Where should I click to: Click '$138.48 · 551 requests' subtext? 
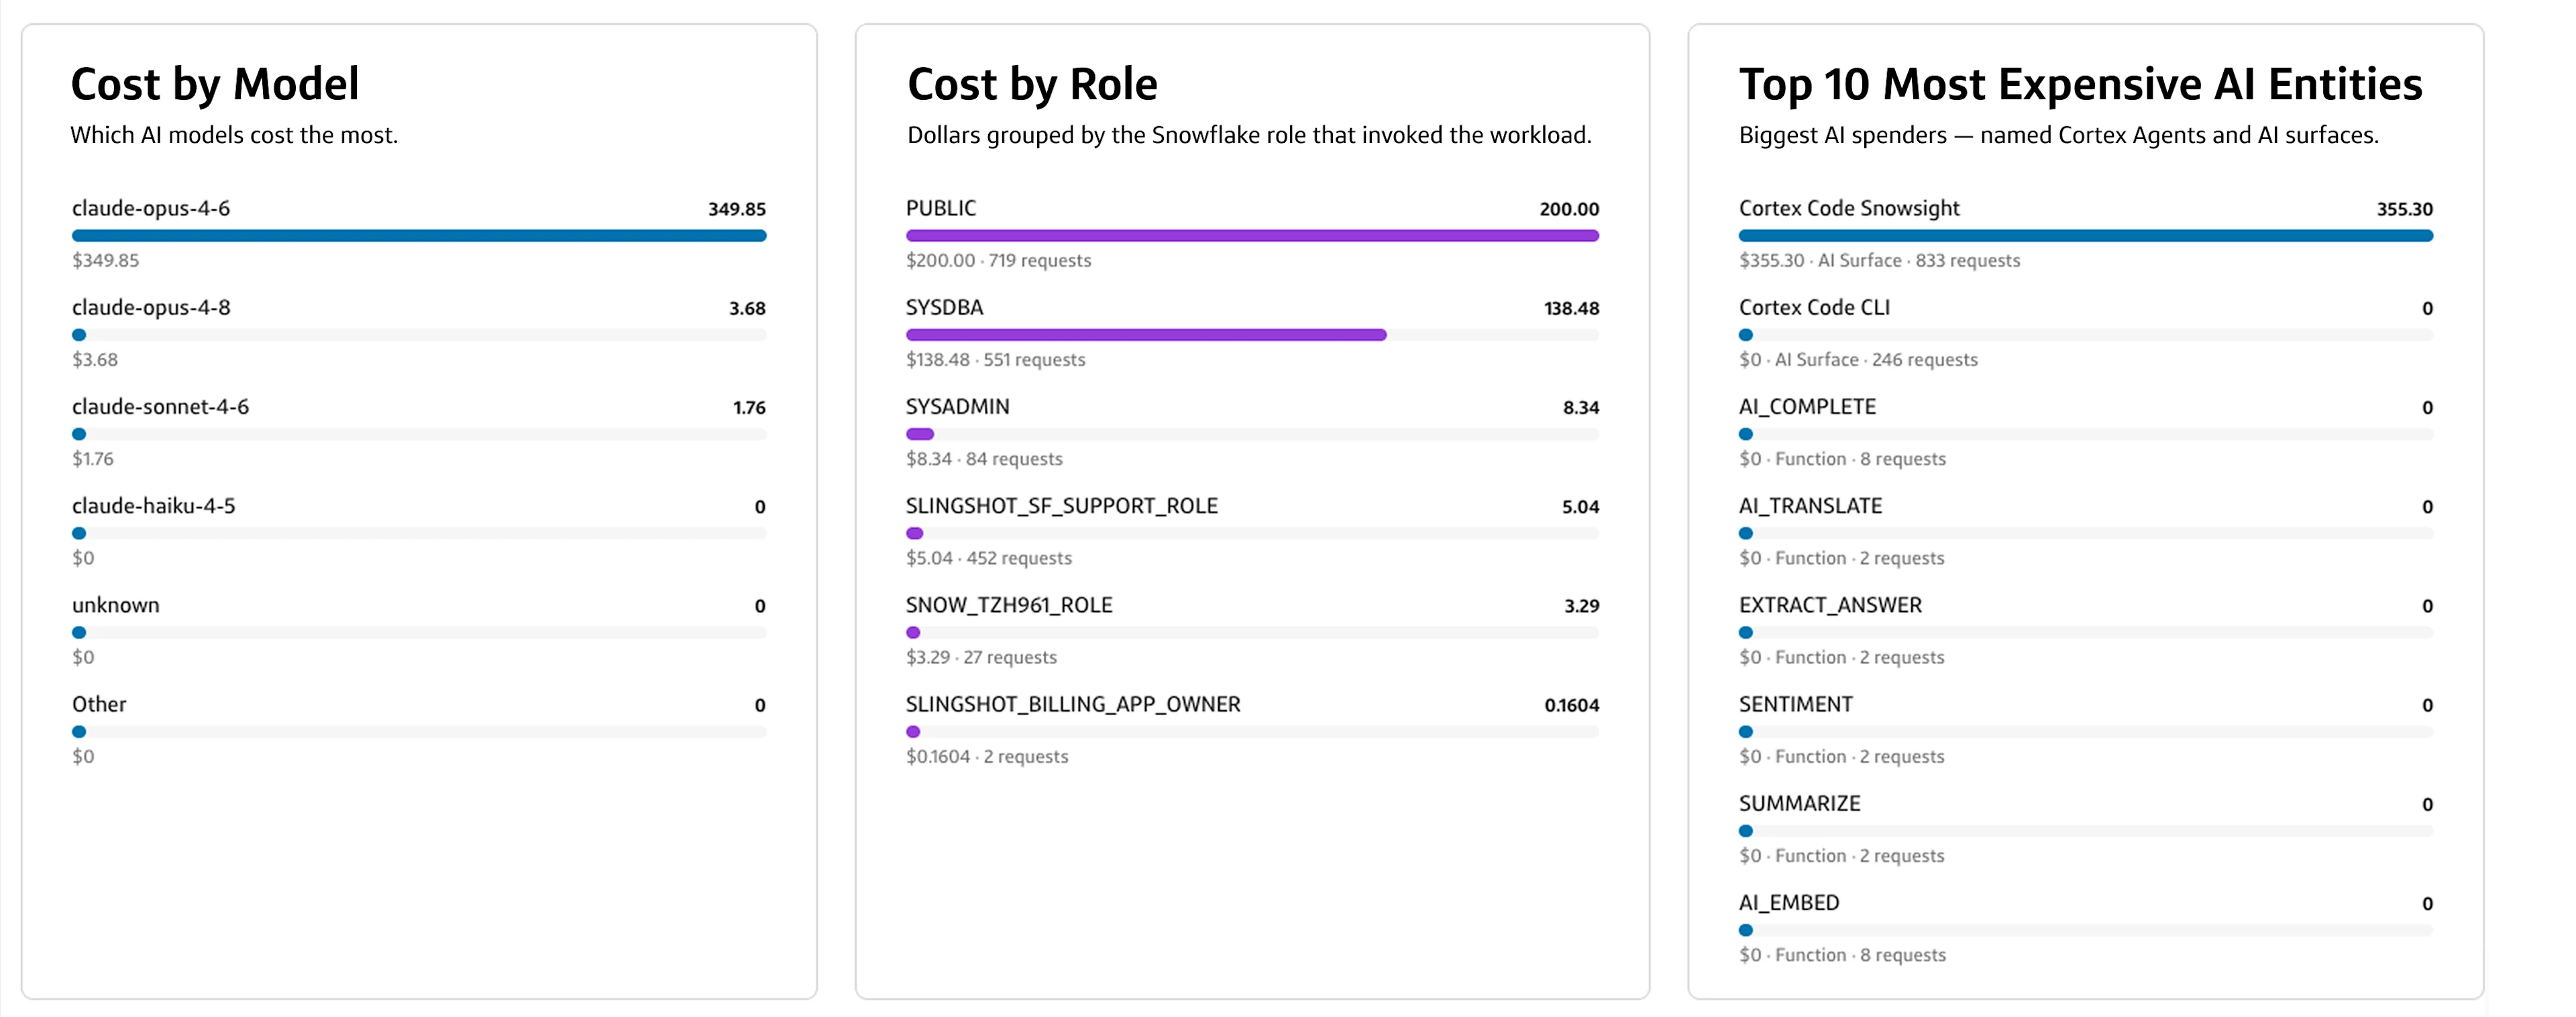995,359
